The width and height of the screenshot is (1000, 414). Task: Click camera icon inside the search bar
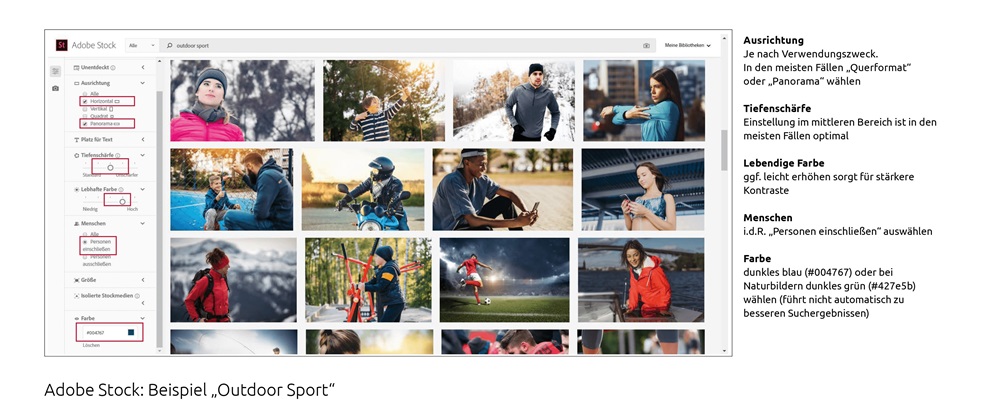pyautogui.click(x=646, y=45)
